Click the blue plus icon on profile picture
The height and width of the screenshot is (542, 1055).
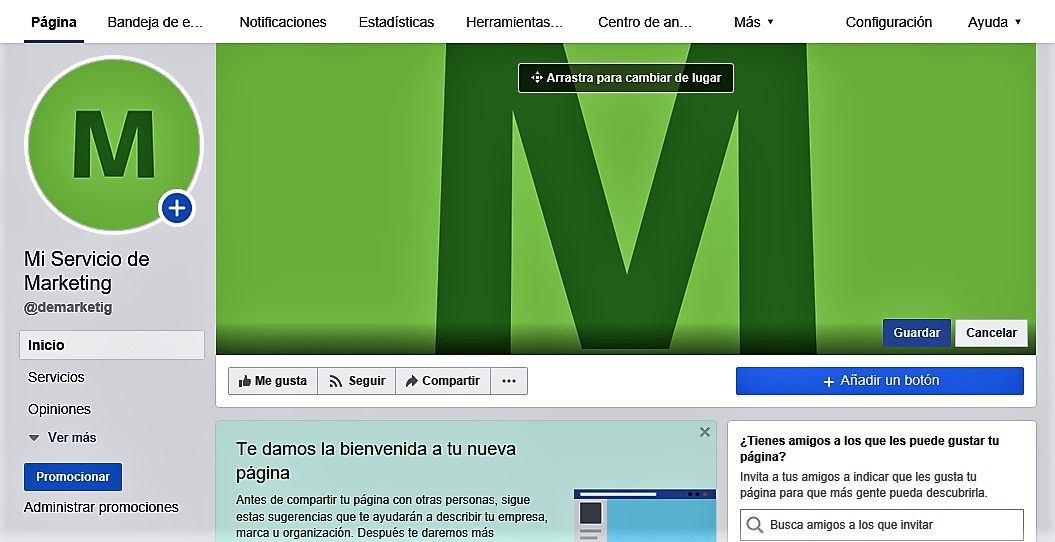click(177, 208)
